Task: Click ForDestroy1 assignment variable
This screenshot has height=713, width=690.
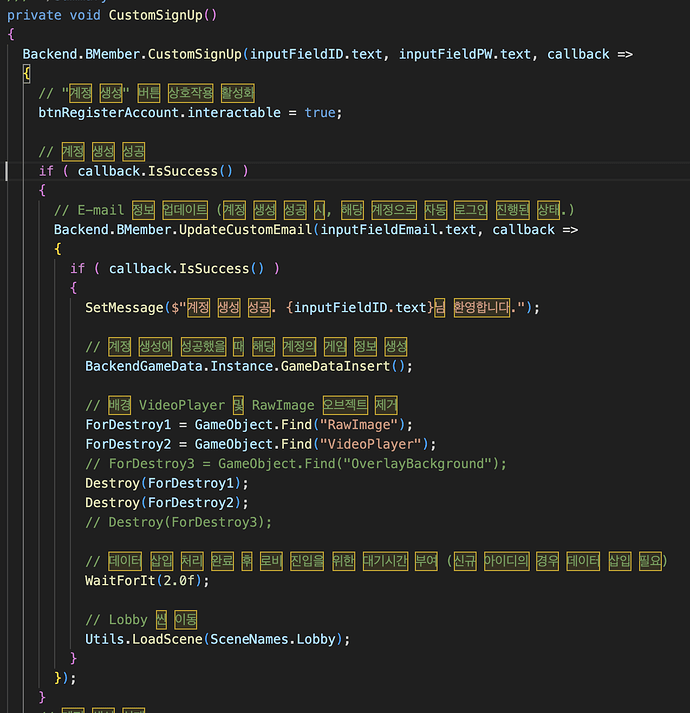Action: [128, 425]
